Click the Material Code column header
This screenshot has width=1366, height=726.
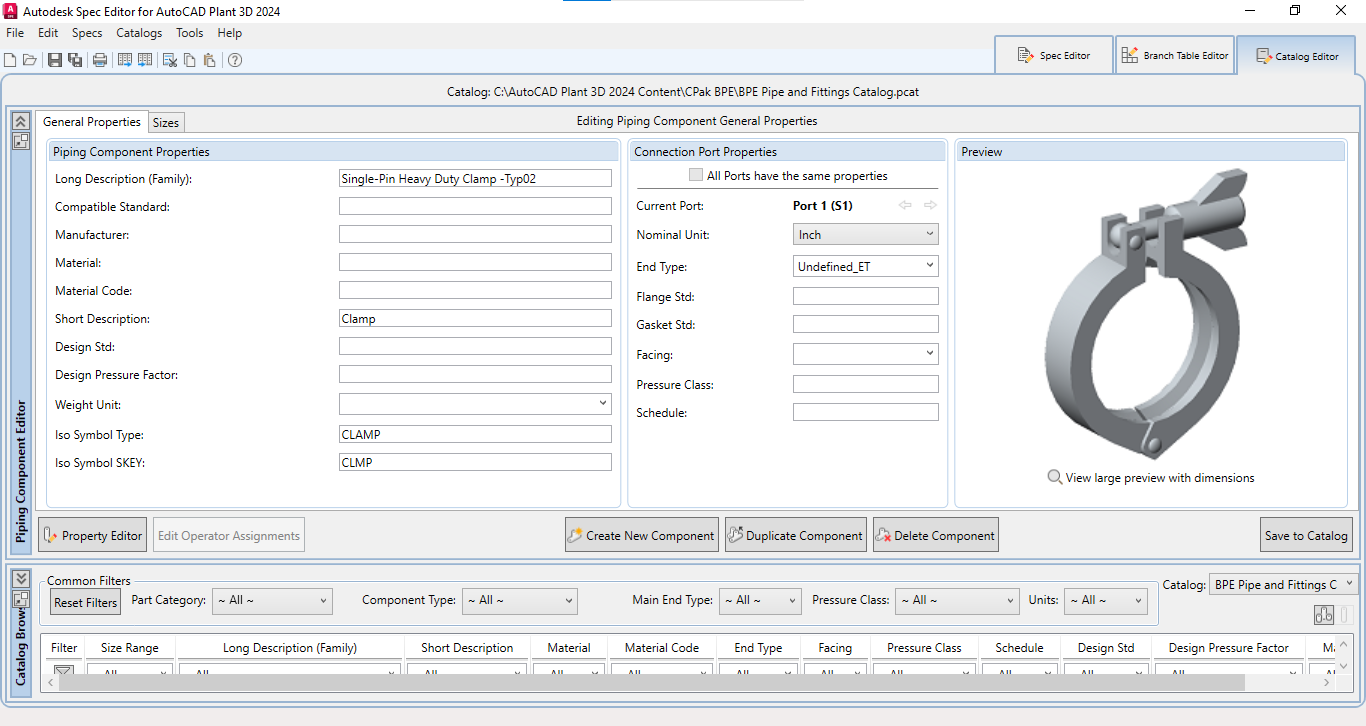tap(662, 648)
